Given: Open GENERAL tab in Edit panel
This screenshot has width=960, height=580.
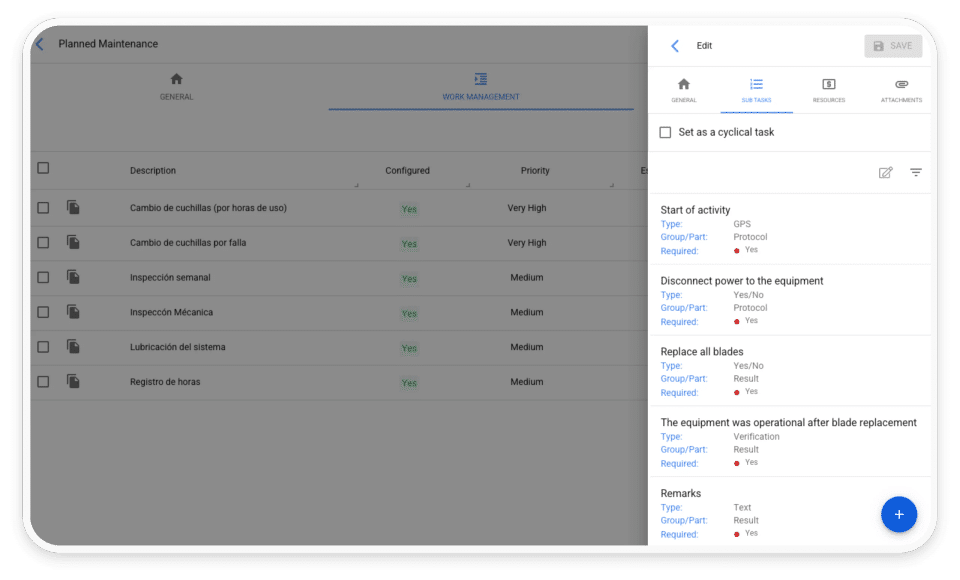Looking at the screenshot, I should (x=684, y=90).
